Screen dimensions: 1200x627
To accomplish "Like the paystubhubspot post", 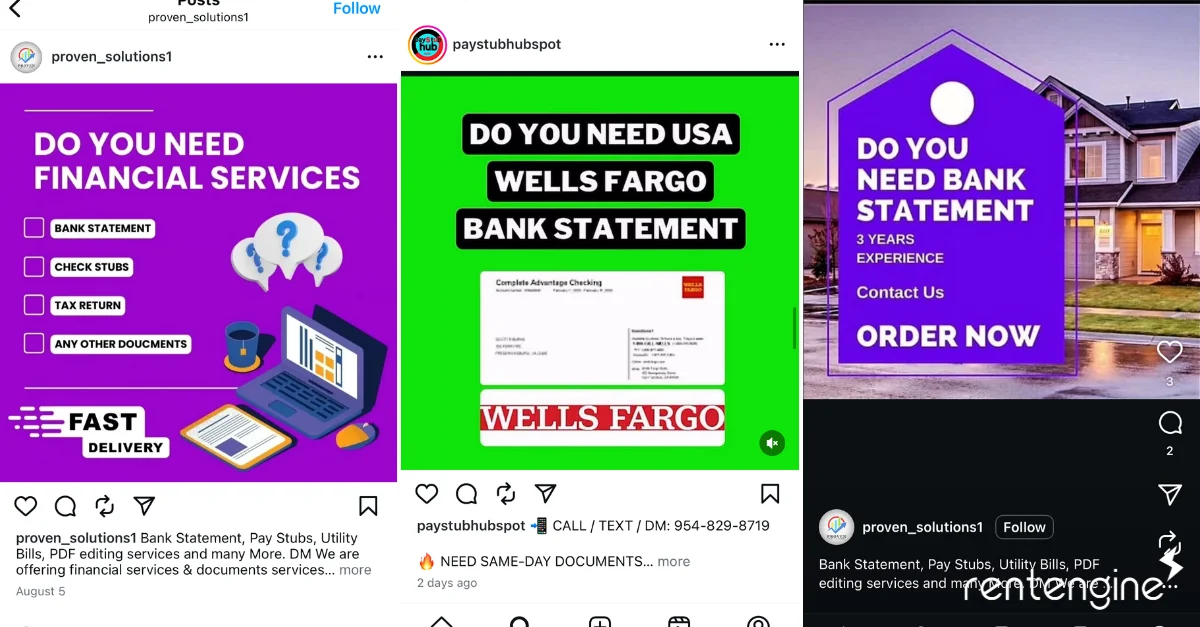I will (x=427, y=493).
